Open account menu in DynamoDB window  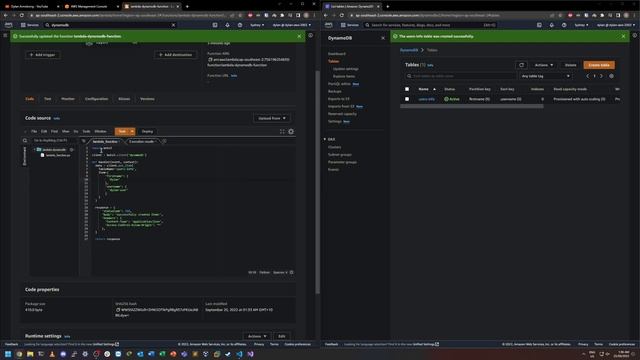(x=616, y=25)
